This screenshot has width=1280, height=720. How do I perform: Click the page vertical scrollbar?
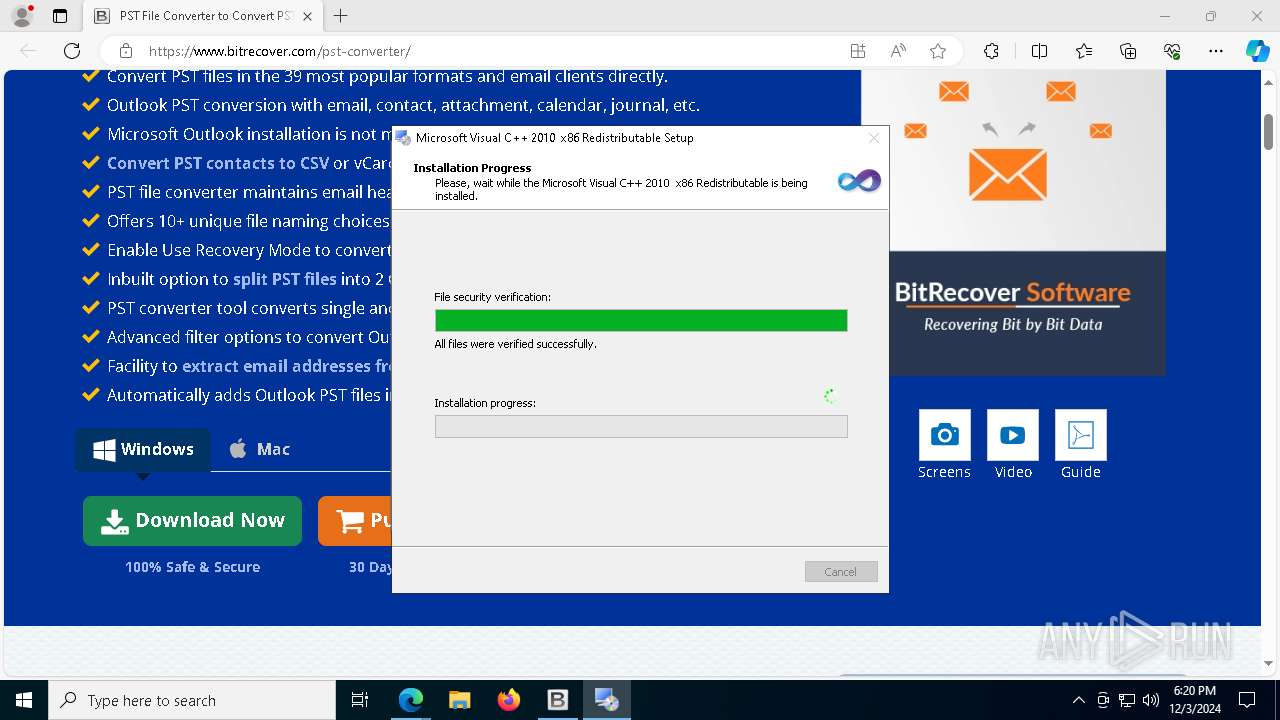coord(1269,130)
